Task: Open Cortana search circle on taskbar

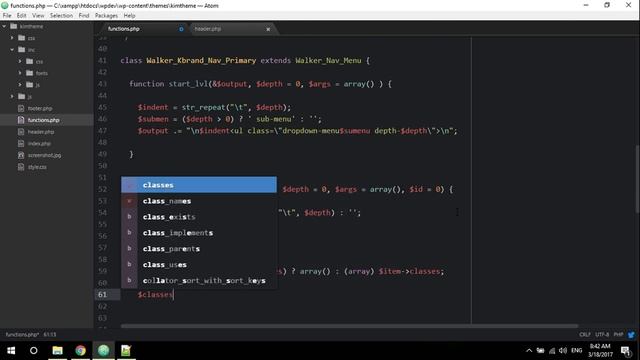Action: 33,351
